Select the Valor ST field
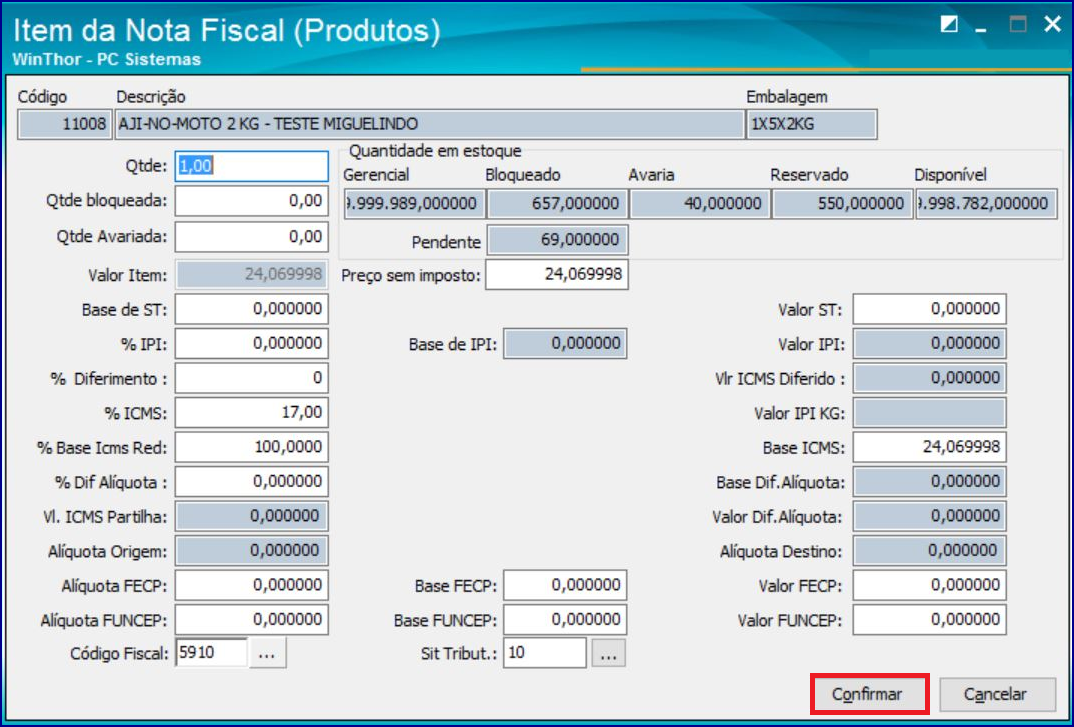This screenshot has height=727, width=1074. [929, 309]
